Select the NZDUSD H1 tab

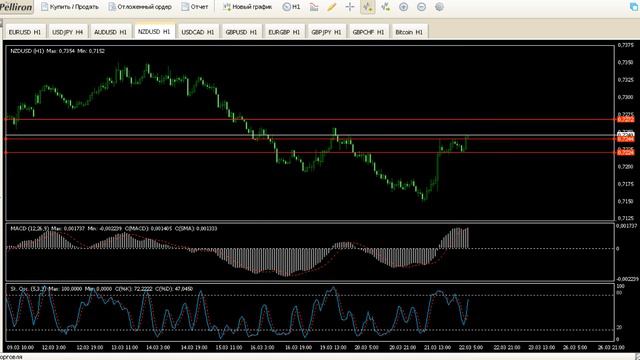point(154,31)
